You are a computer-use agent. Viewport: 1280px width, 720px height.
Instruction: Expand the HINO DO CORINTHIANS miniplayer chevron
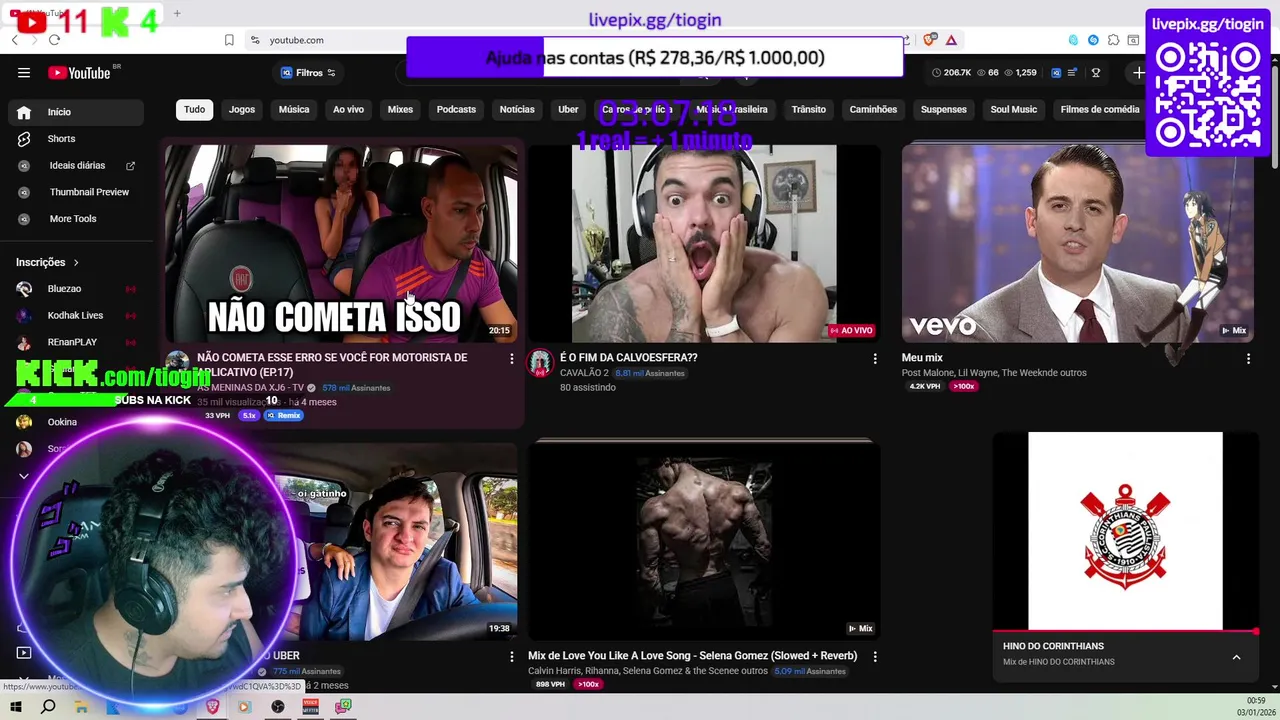click(x=1236, y=657)
